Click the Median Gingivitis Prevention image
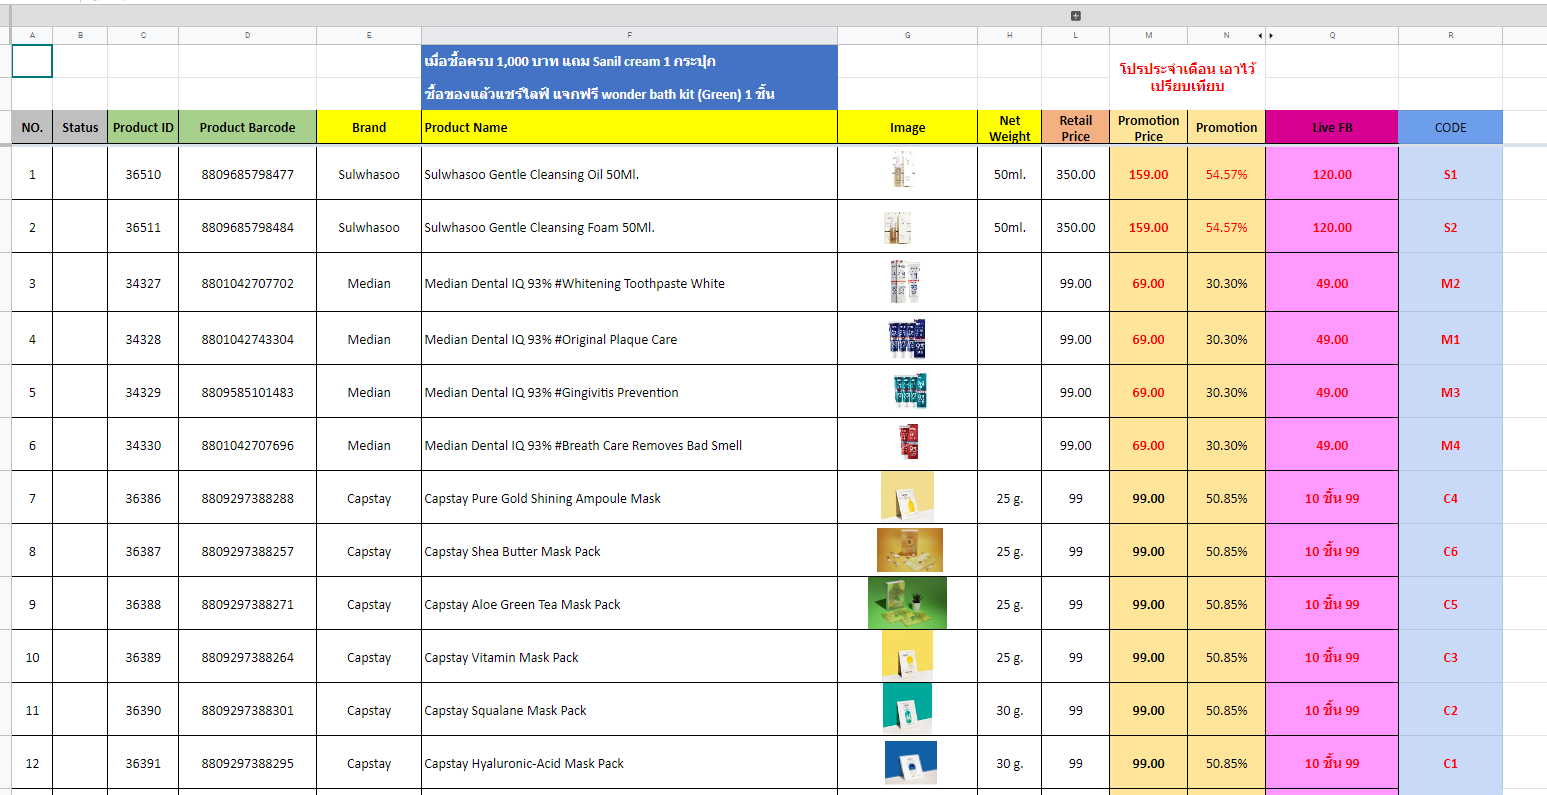The height and width of the screenshot is (795, 1547). coord(909,391)
